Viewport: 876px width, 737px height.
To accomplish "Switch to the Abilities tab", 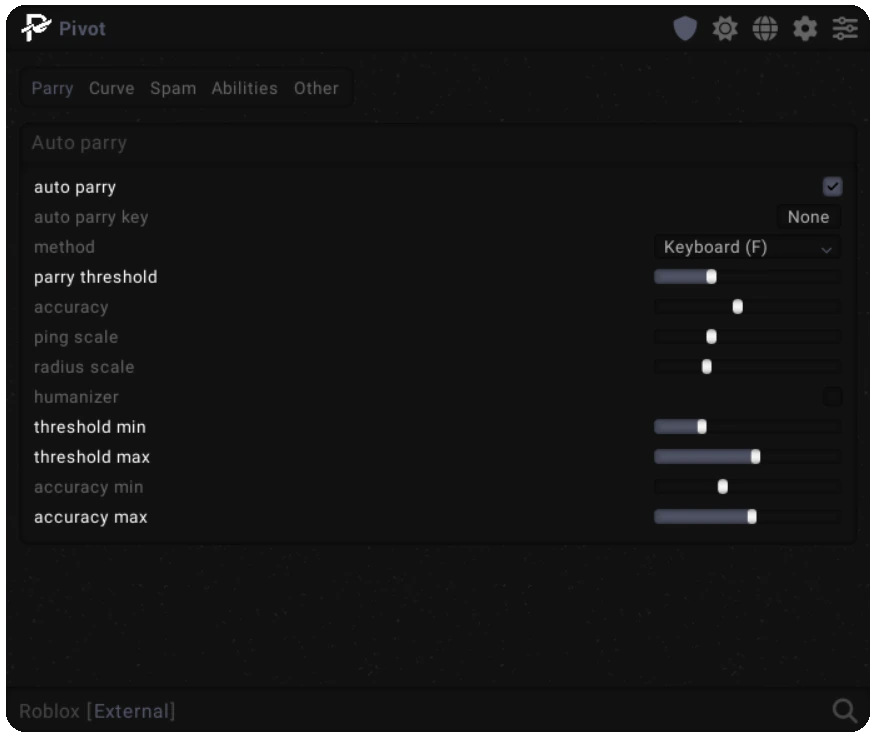I will [245, 88].
